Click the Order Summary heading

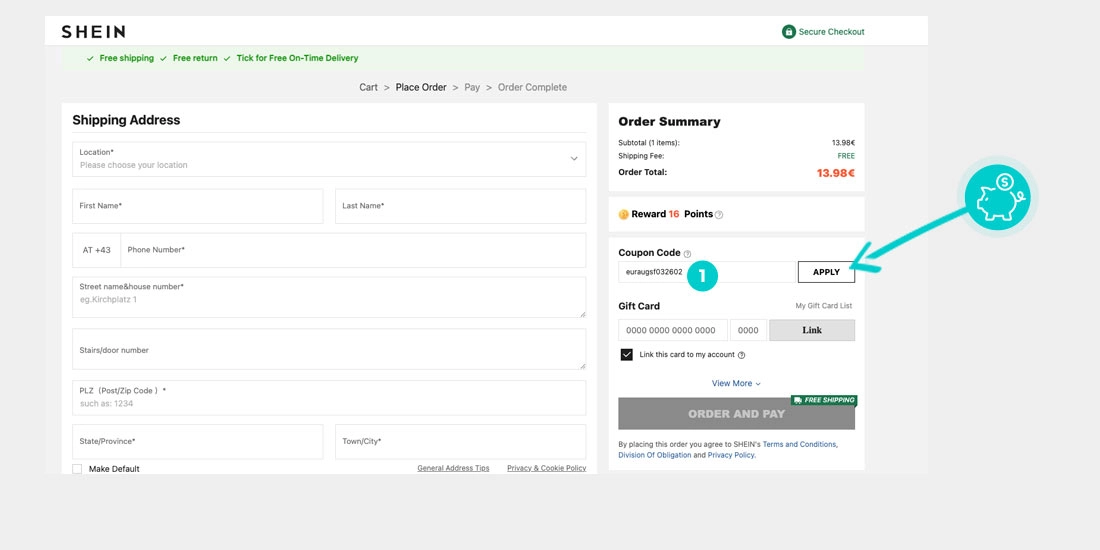[x=669, y=122]
